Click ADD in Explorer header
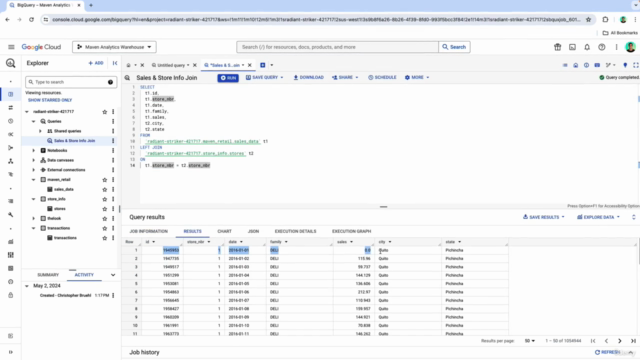640x360 pixels. pos(96,63)
